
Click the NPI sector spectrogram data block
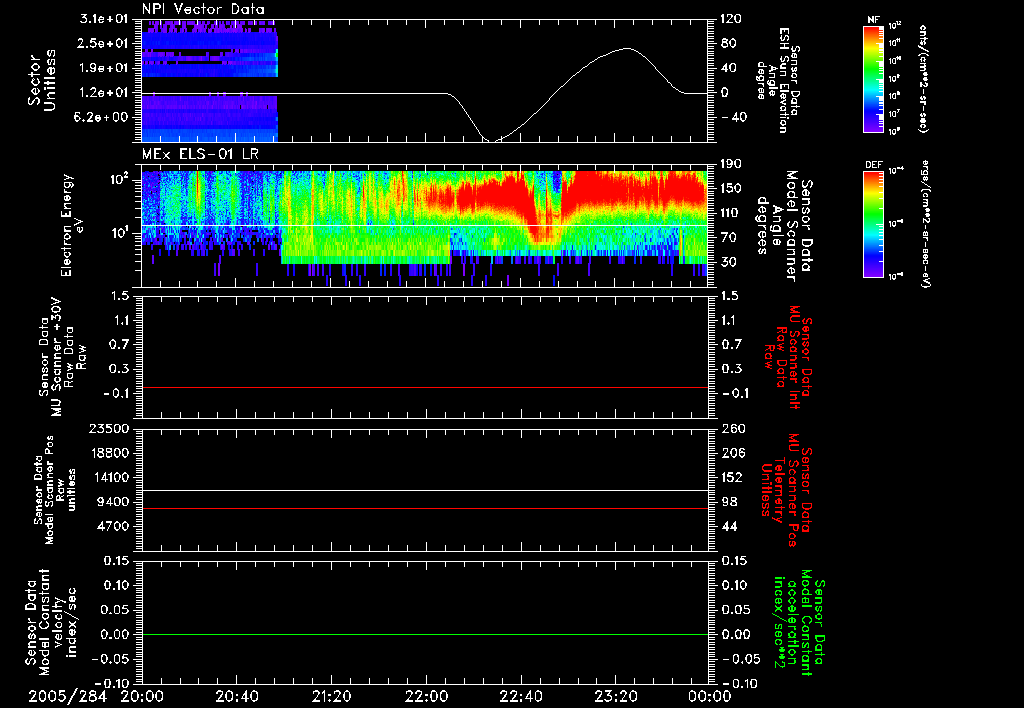click(x=210, y=81)
